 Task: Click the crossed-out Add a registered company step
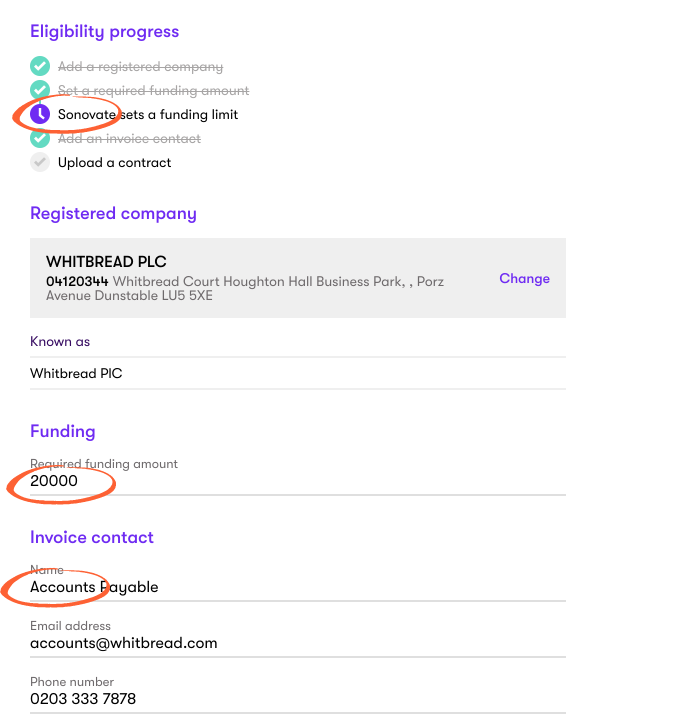[x=140, y=67]
